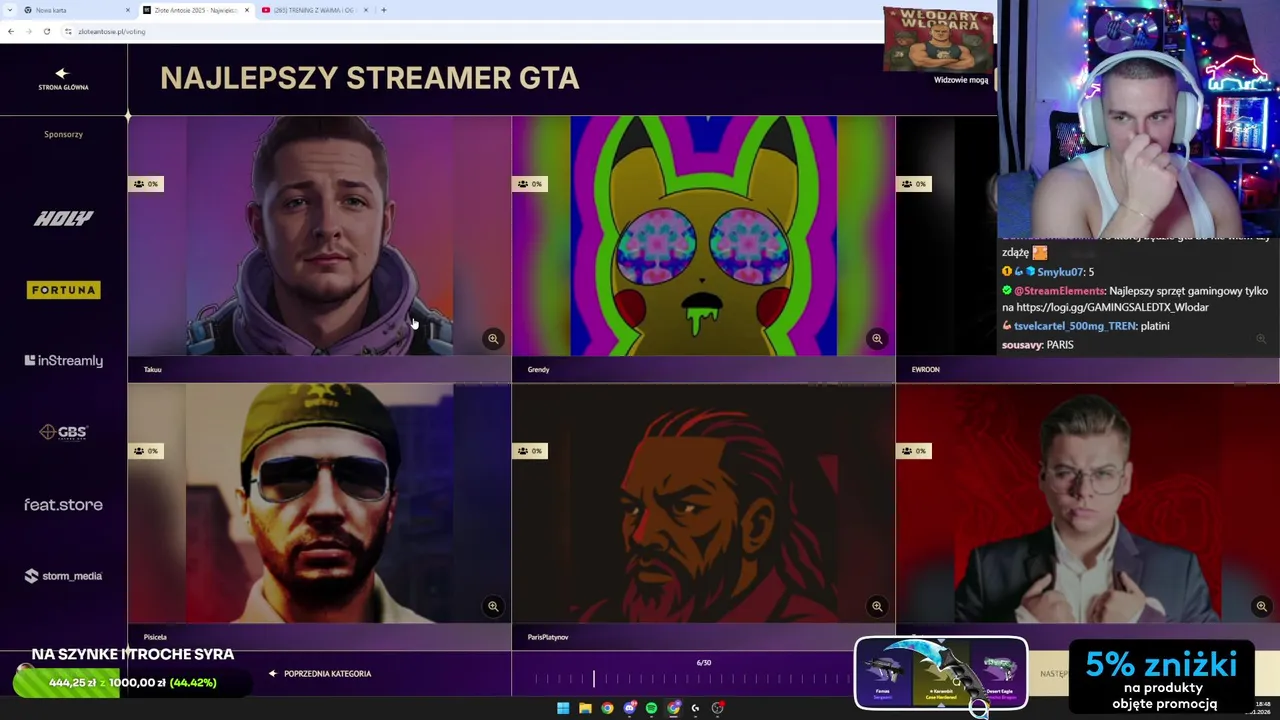Expand the tab search chevron in Chrome

click(x=10, y=10)
